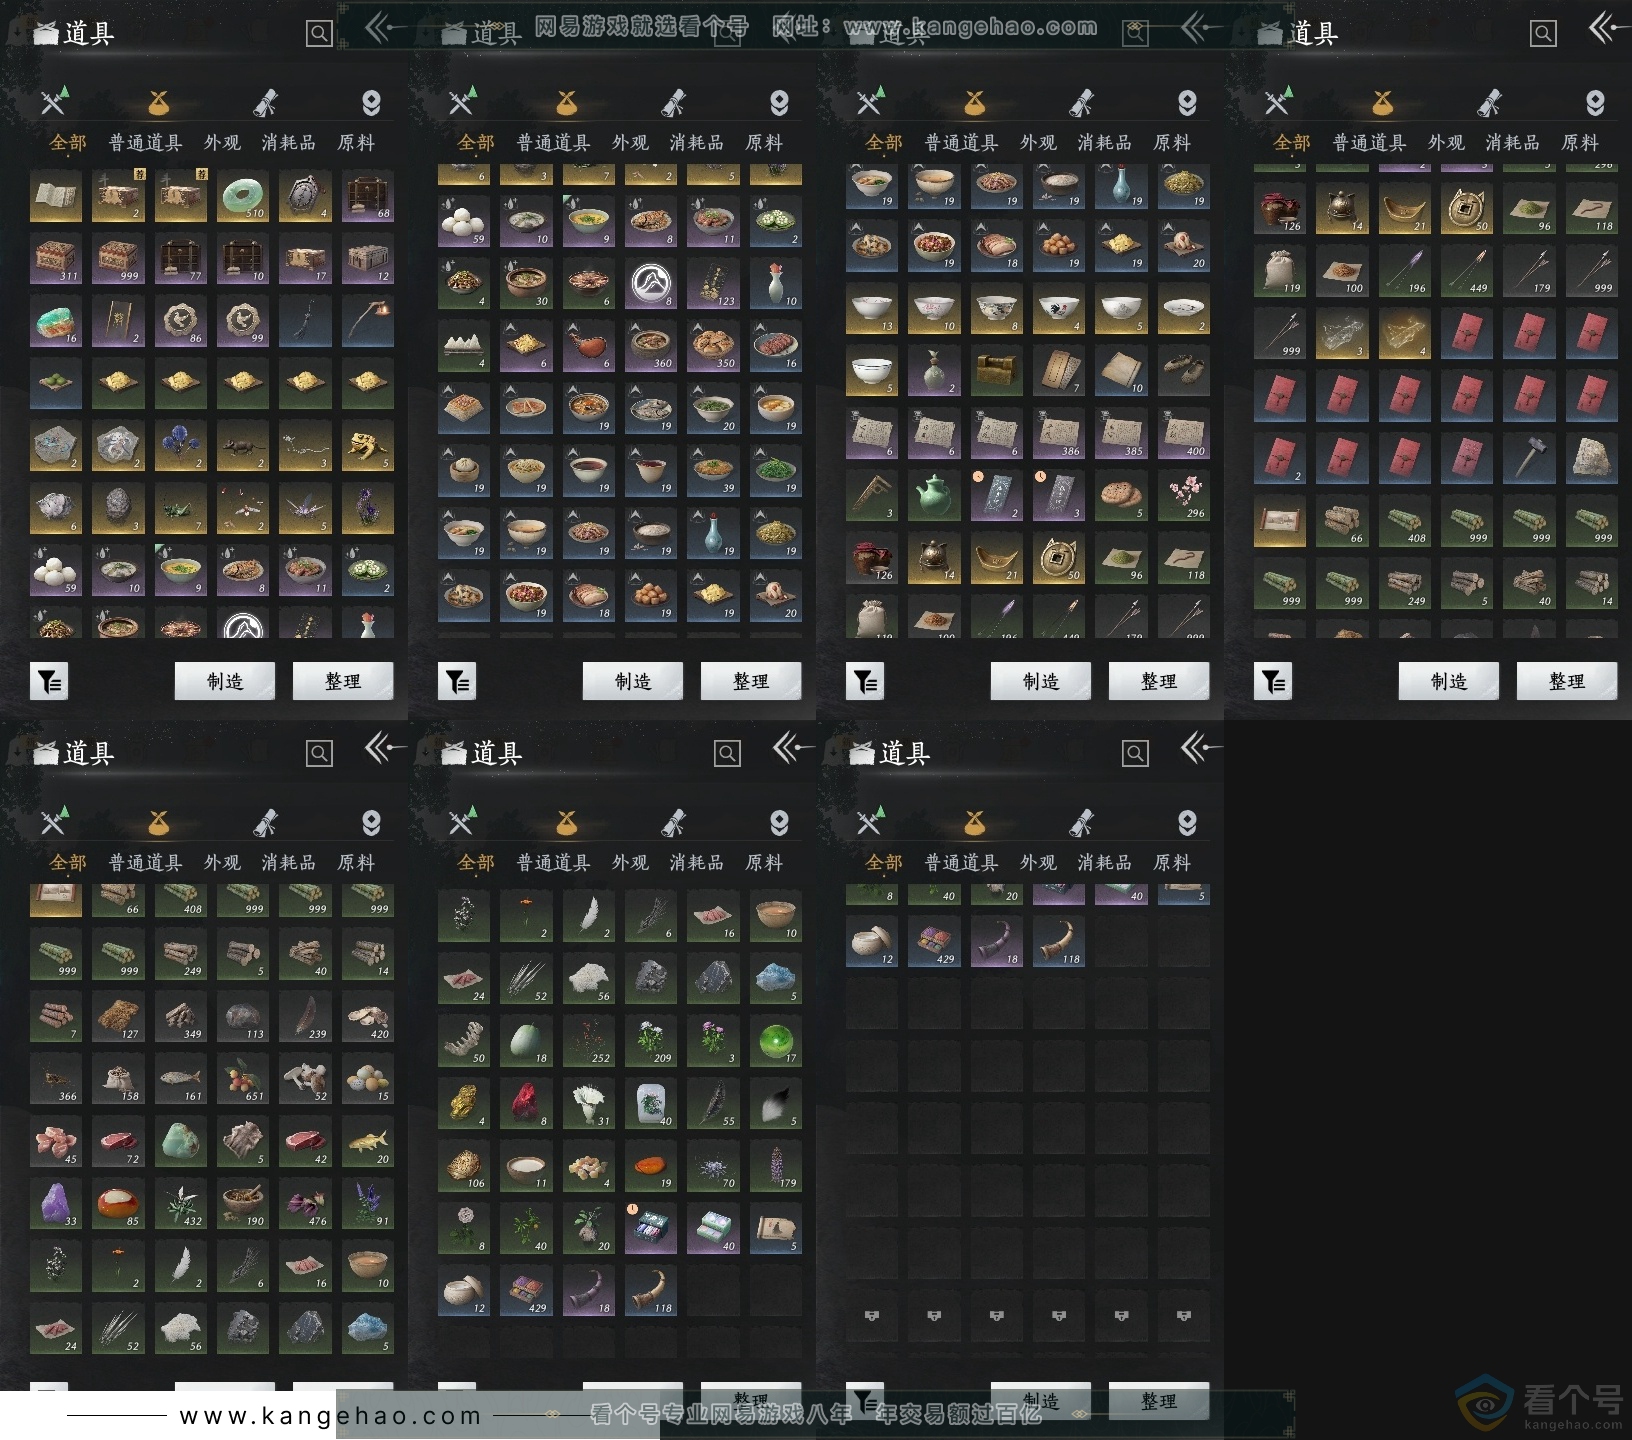This screenshot has height=1440, width=1632.
Task: Select the medal category icon in second panel
Action: click(779, 102)
